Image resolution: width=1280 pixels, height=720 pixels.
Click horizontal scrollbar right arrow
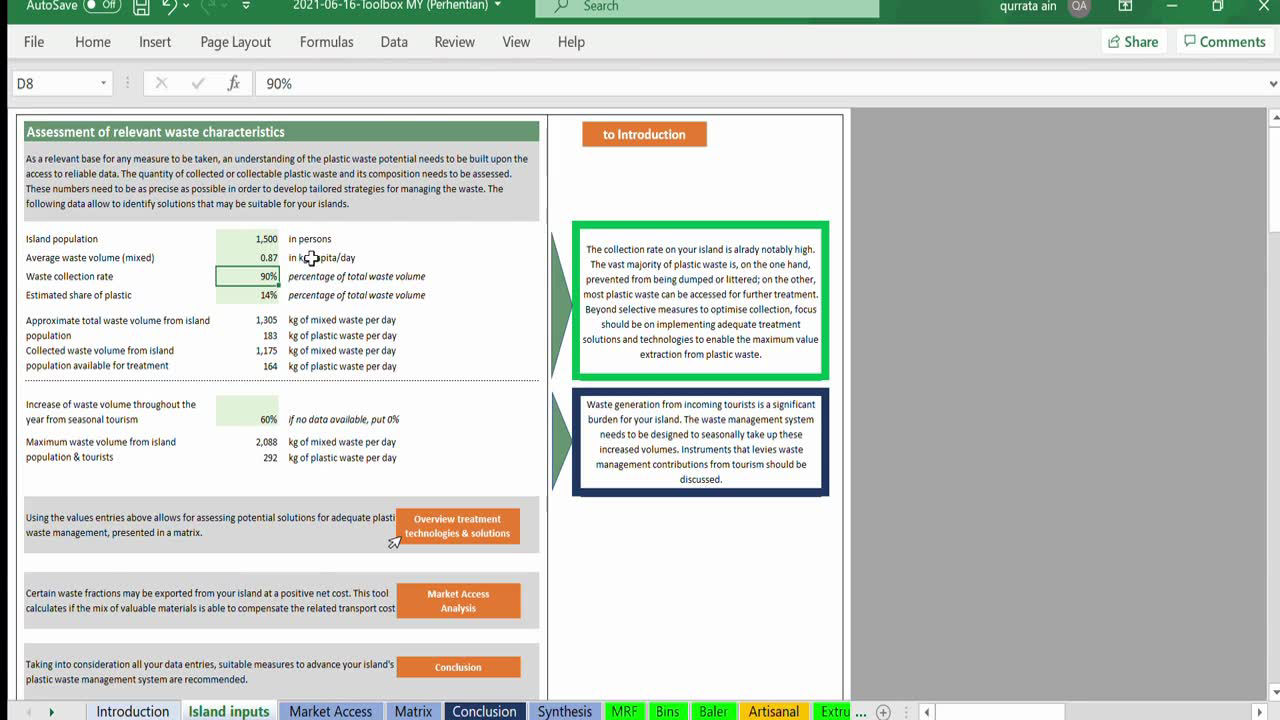(1259, 712)
